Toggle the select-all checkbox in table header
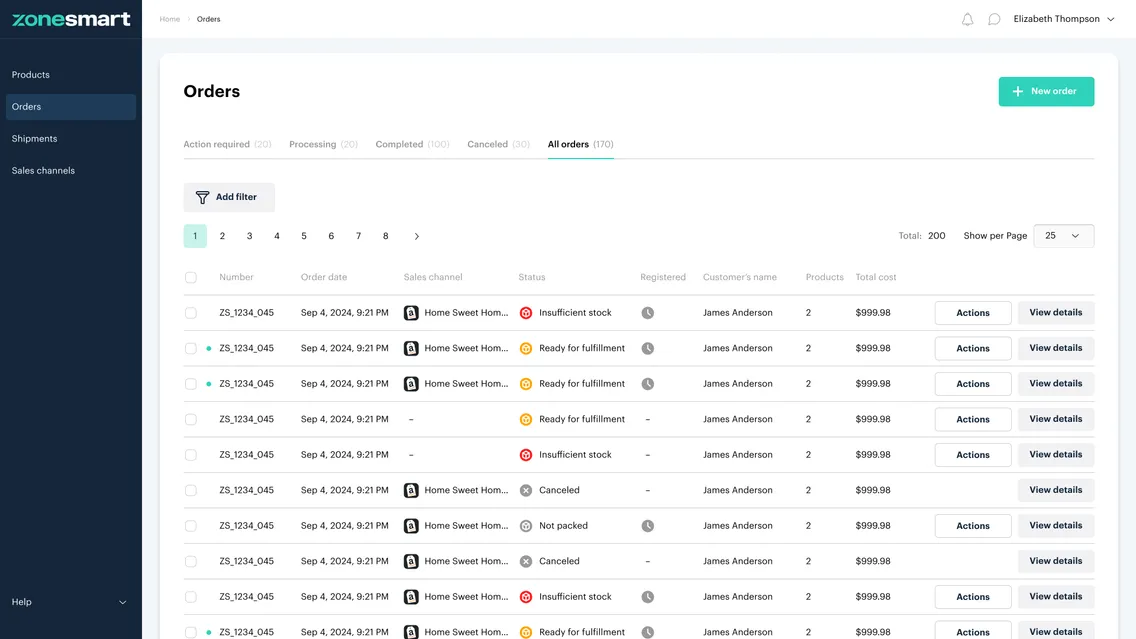Screen dimensions: 1136x639 191,277
